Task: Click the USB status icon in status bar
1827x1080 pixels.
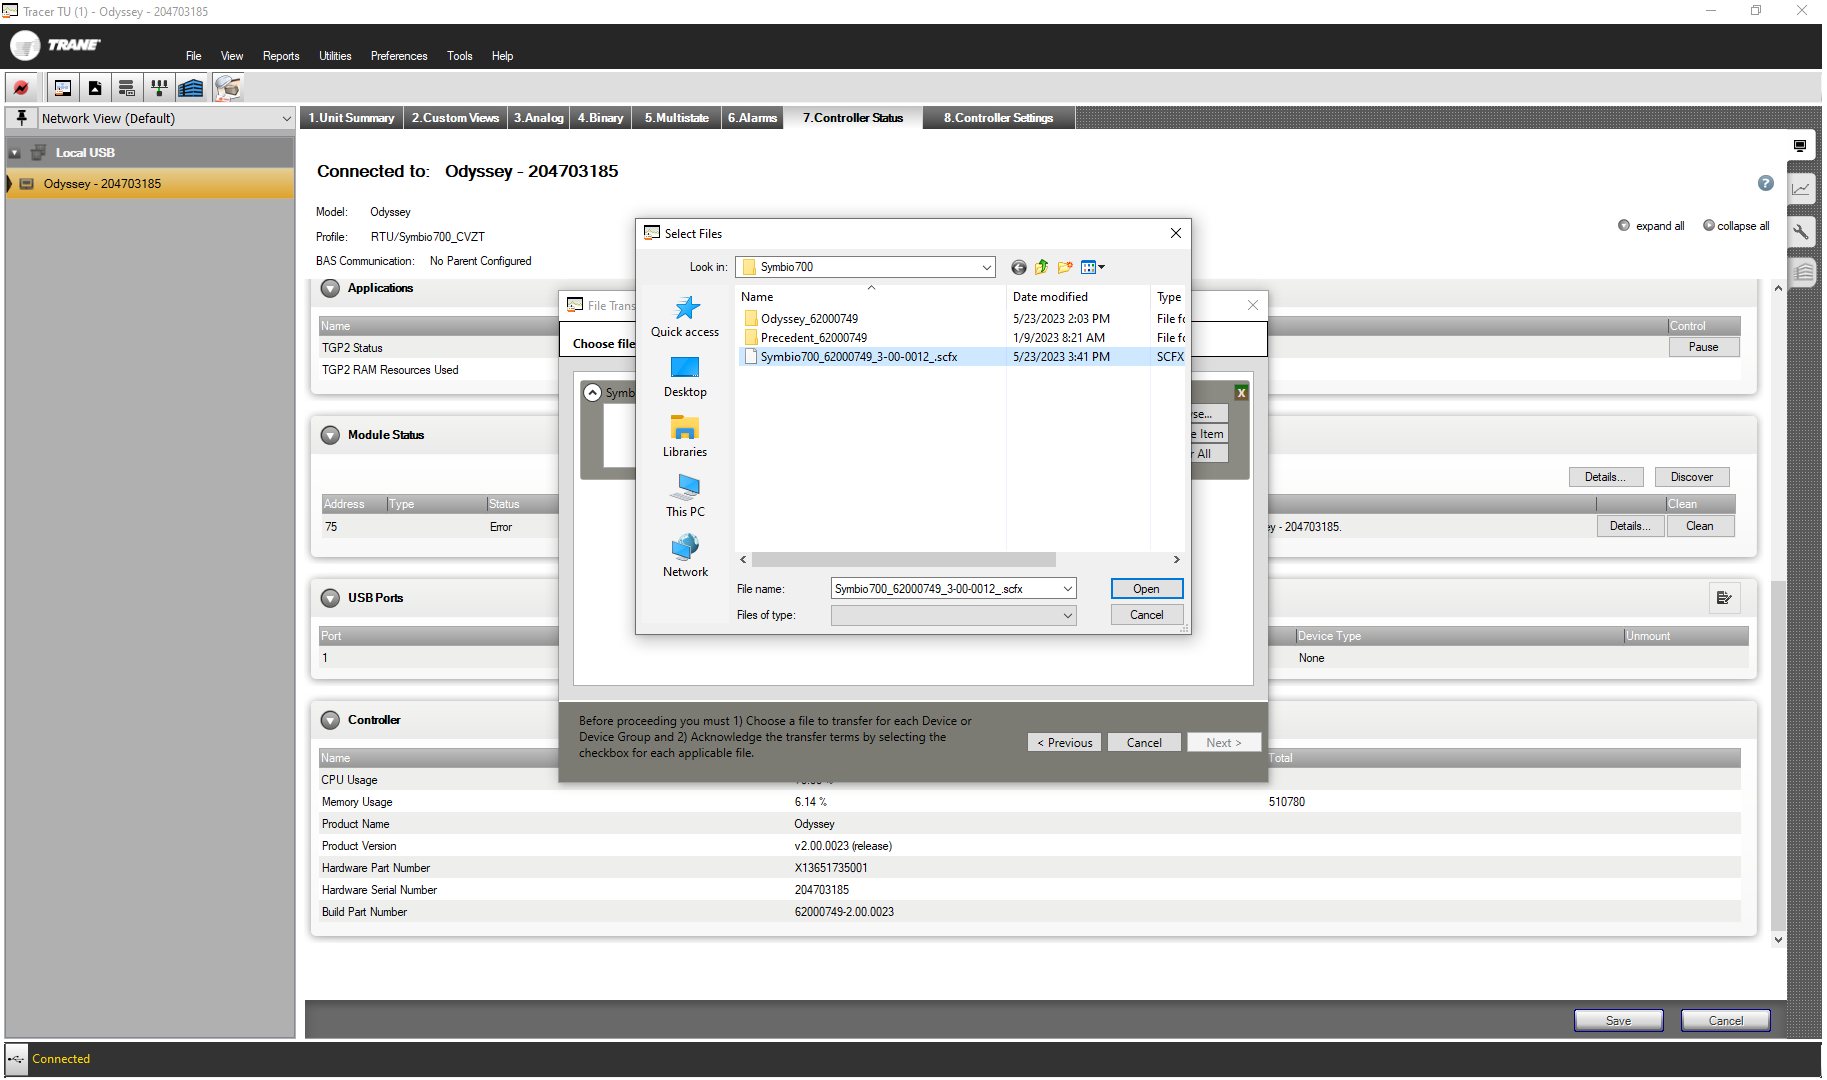Action: [x=16, y=1059]
